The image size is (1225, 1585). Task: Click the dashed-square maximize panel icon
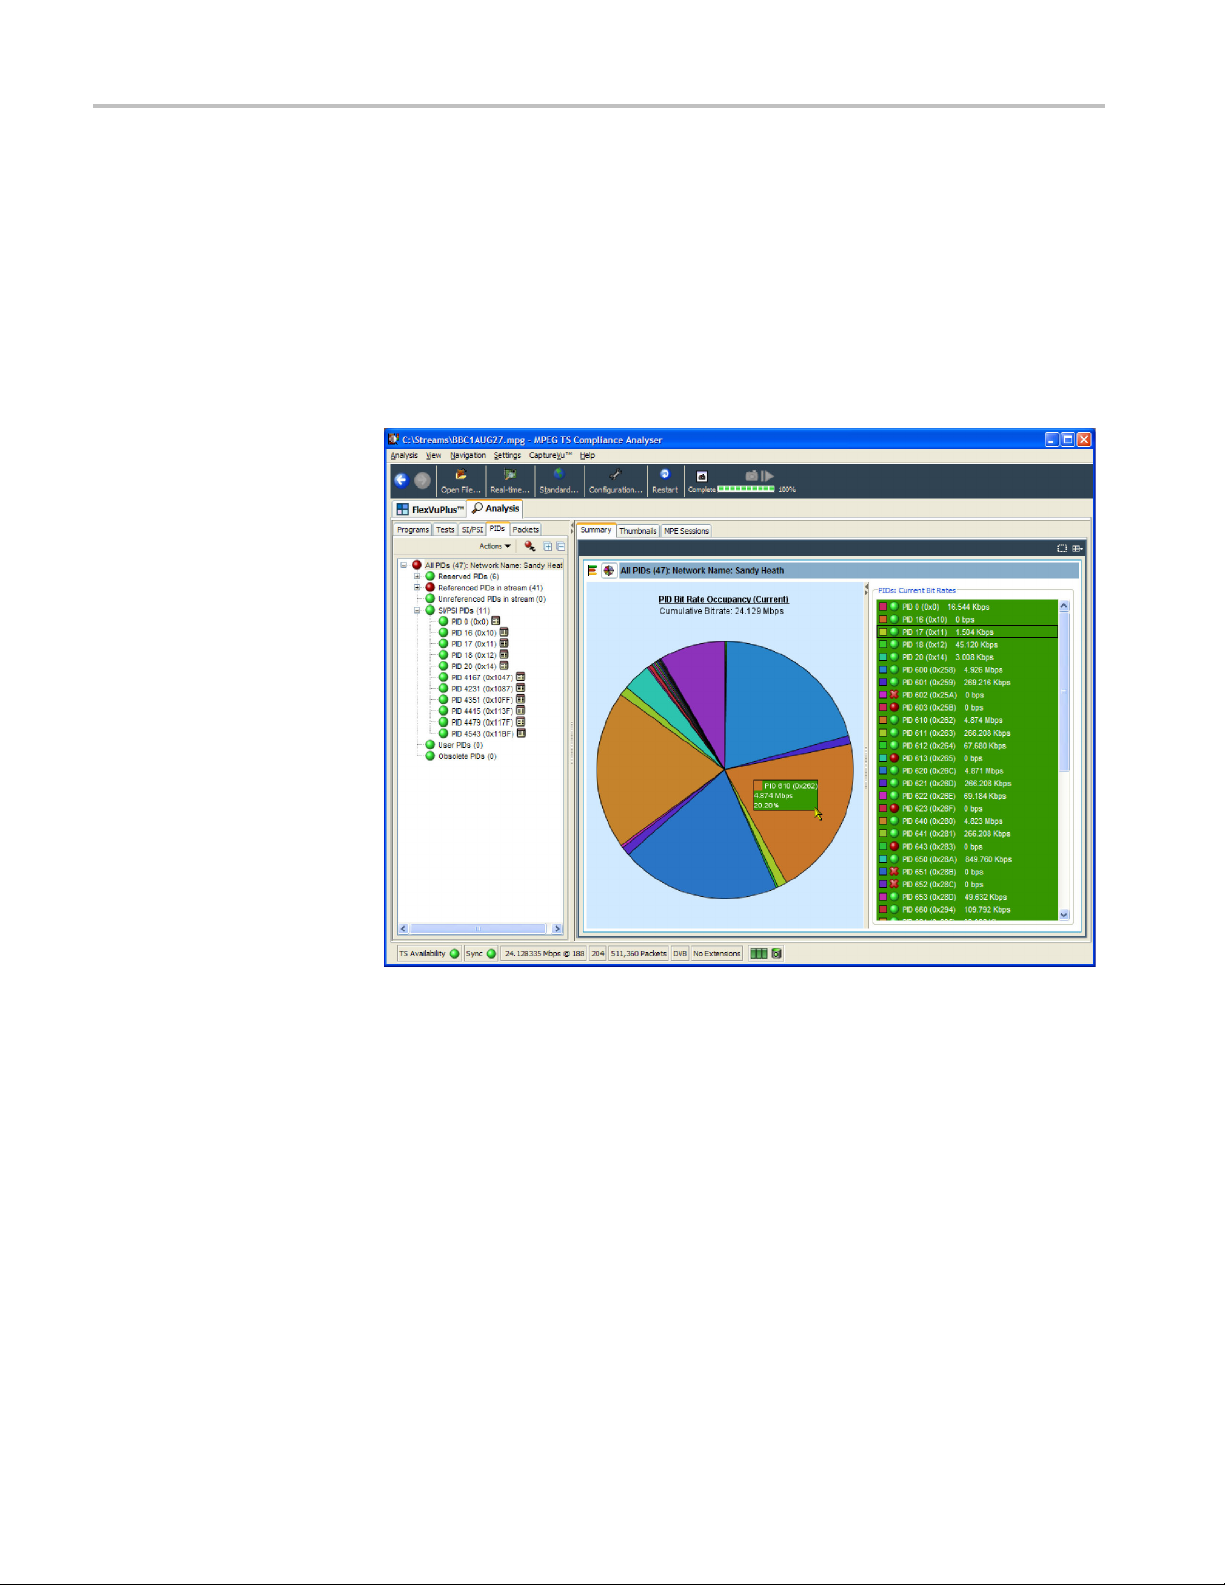tap(1062, 548)
